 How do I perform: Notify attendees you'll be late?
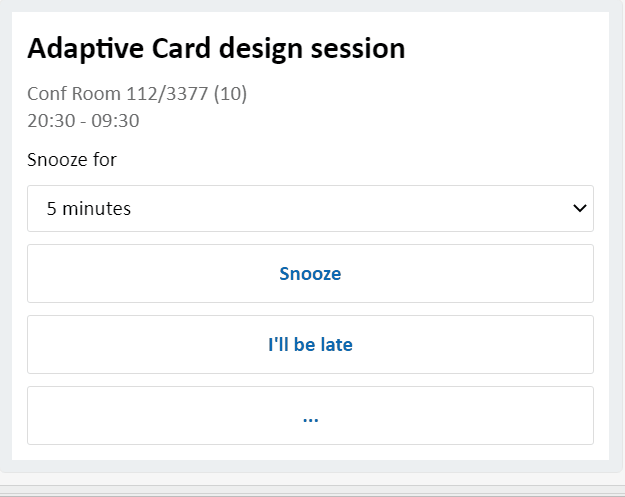click(x=310, y=345)
